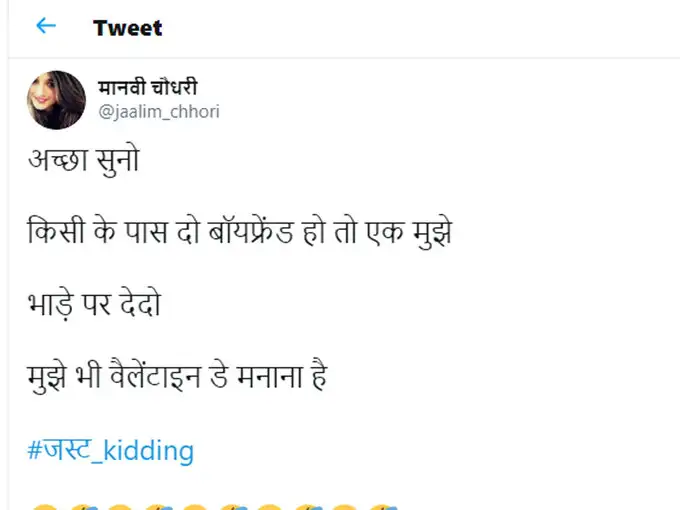
Task: Select the third emoji in the emoji row
Action: (x=119, y=505)
